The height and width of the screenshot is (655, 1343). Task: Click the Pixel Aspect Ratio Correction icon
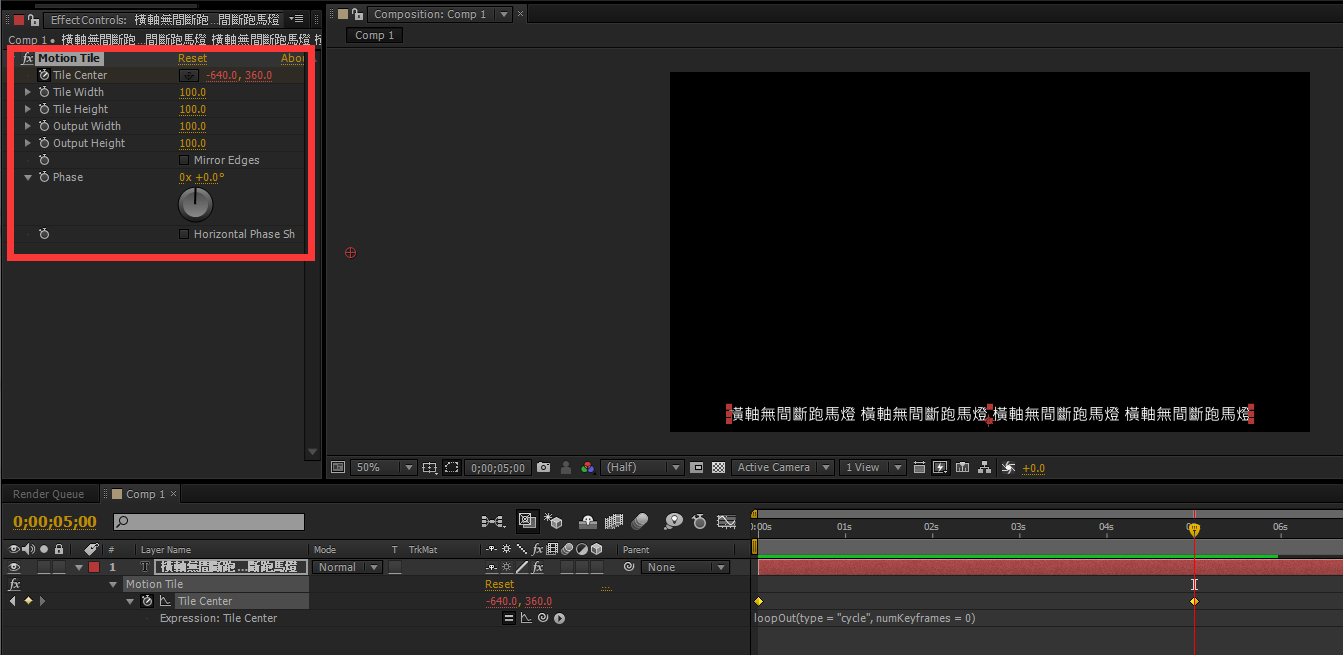pyautogui.click(x=919, y=467)
